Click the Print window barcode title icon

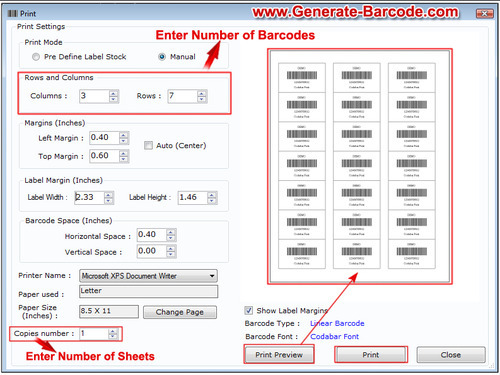[12, 14]
